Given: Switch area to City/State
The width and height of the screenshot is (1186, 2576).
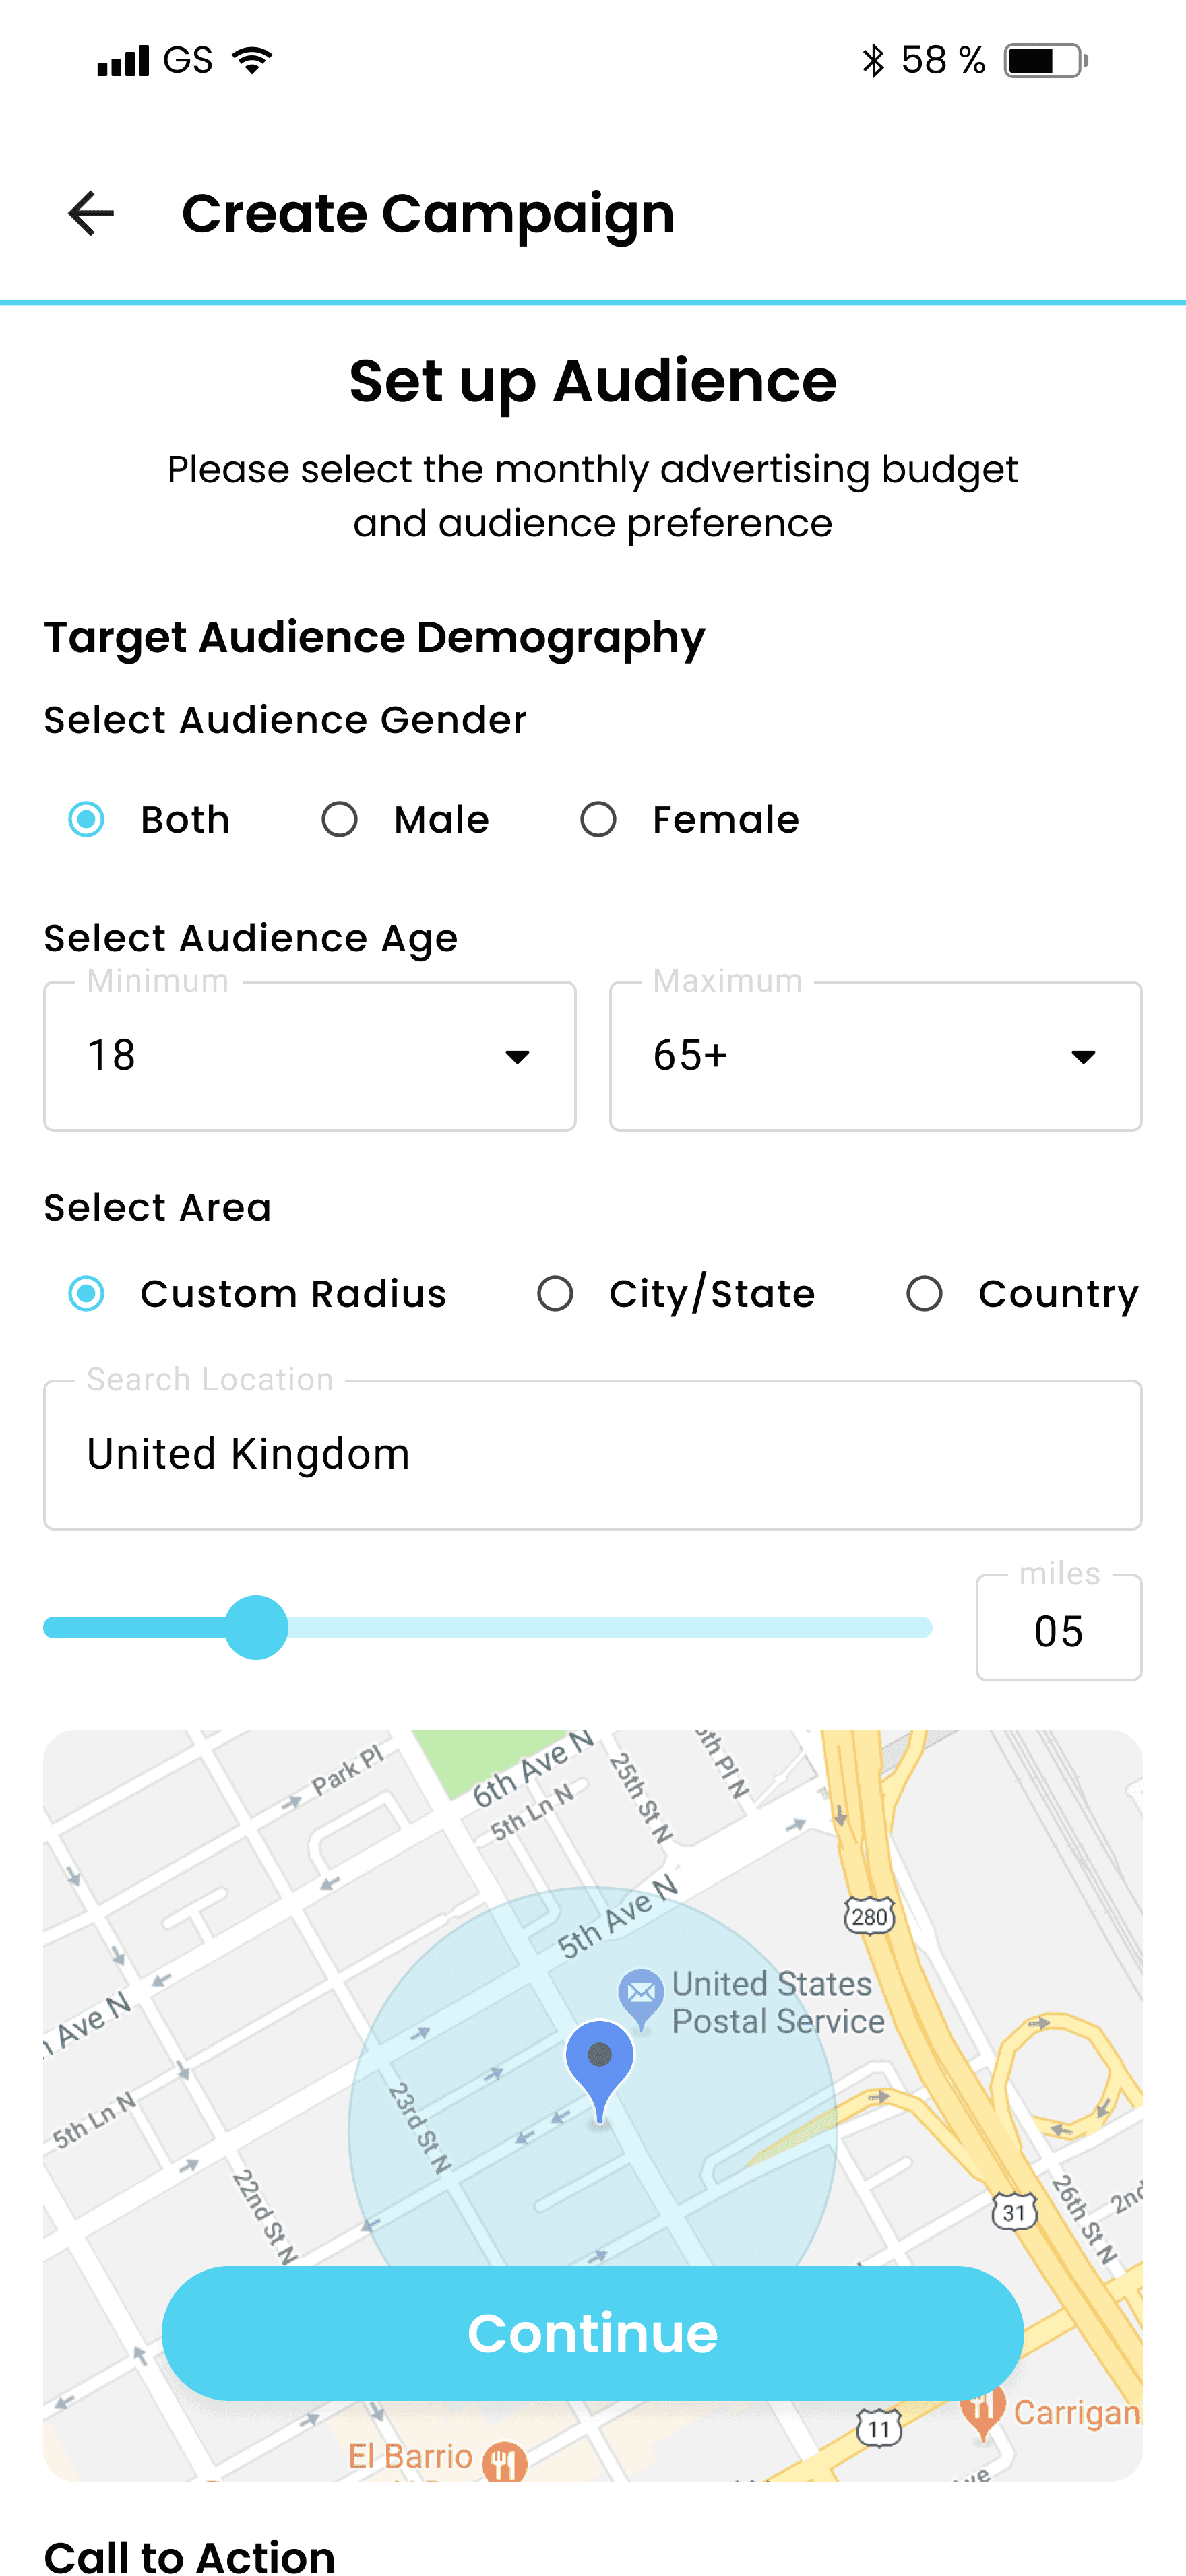Looking at the screenshot, I should pyautogui.click(x=556, y=1294).
